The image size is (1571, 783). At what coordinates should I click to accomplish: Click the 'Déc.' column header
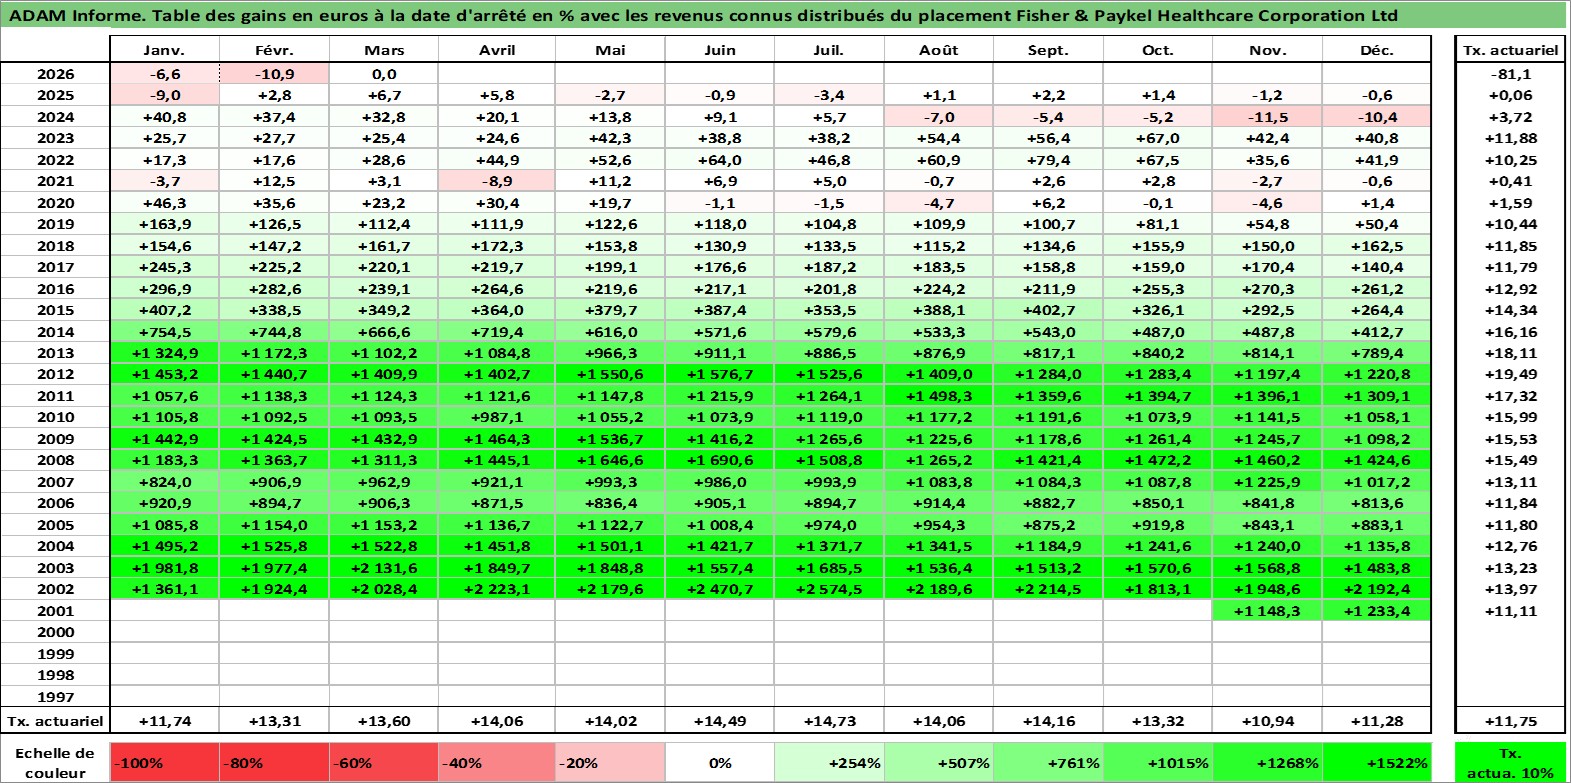point(1376,50)
